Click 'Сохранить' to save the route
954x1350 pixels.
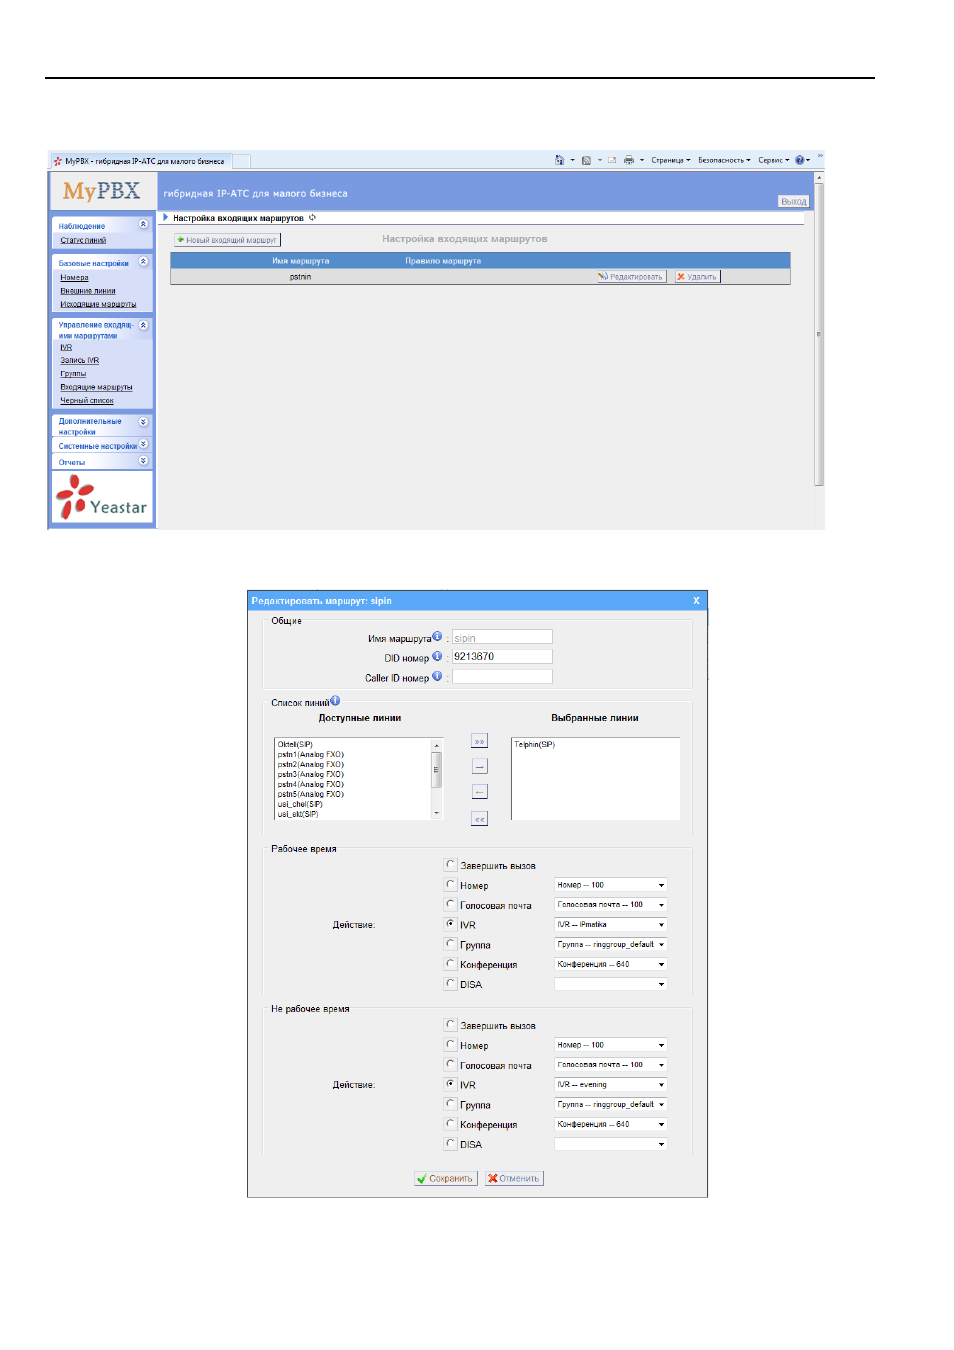(445, 1178)
